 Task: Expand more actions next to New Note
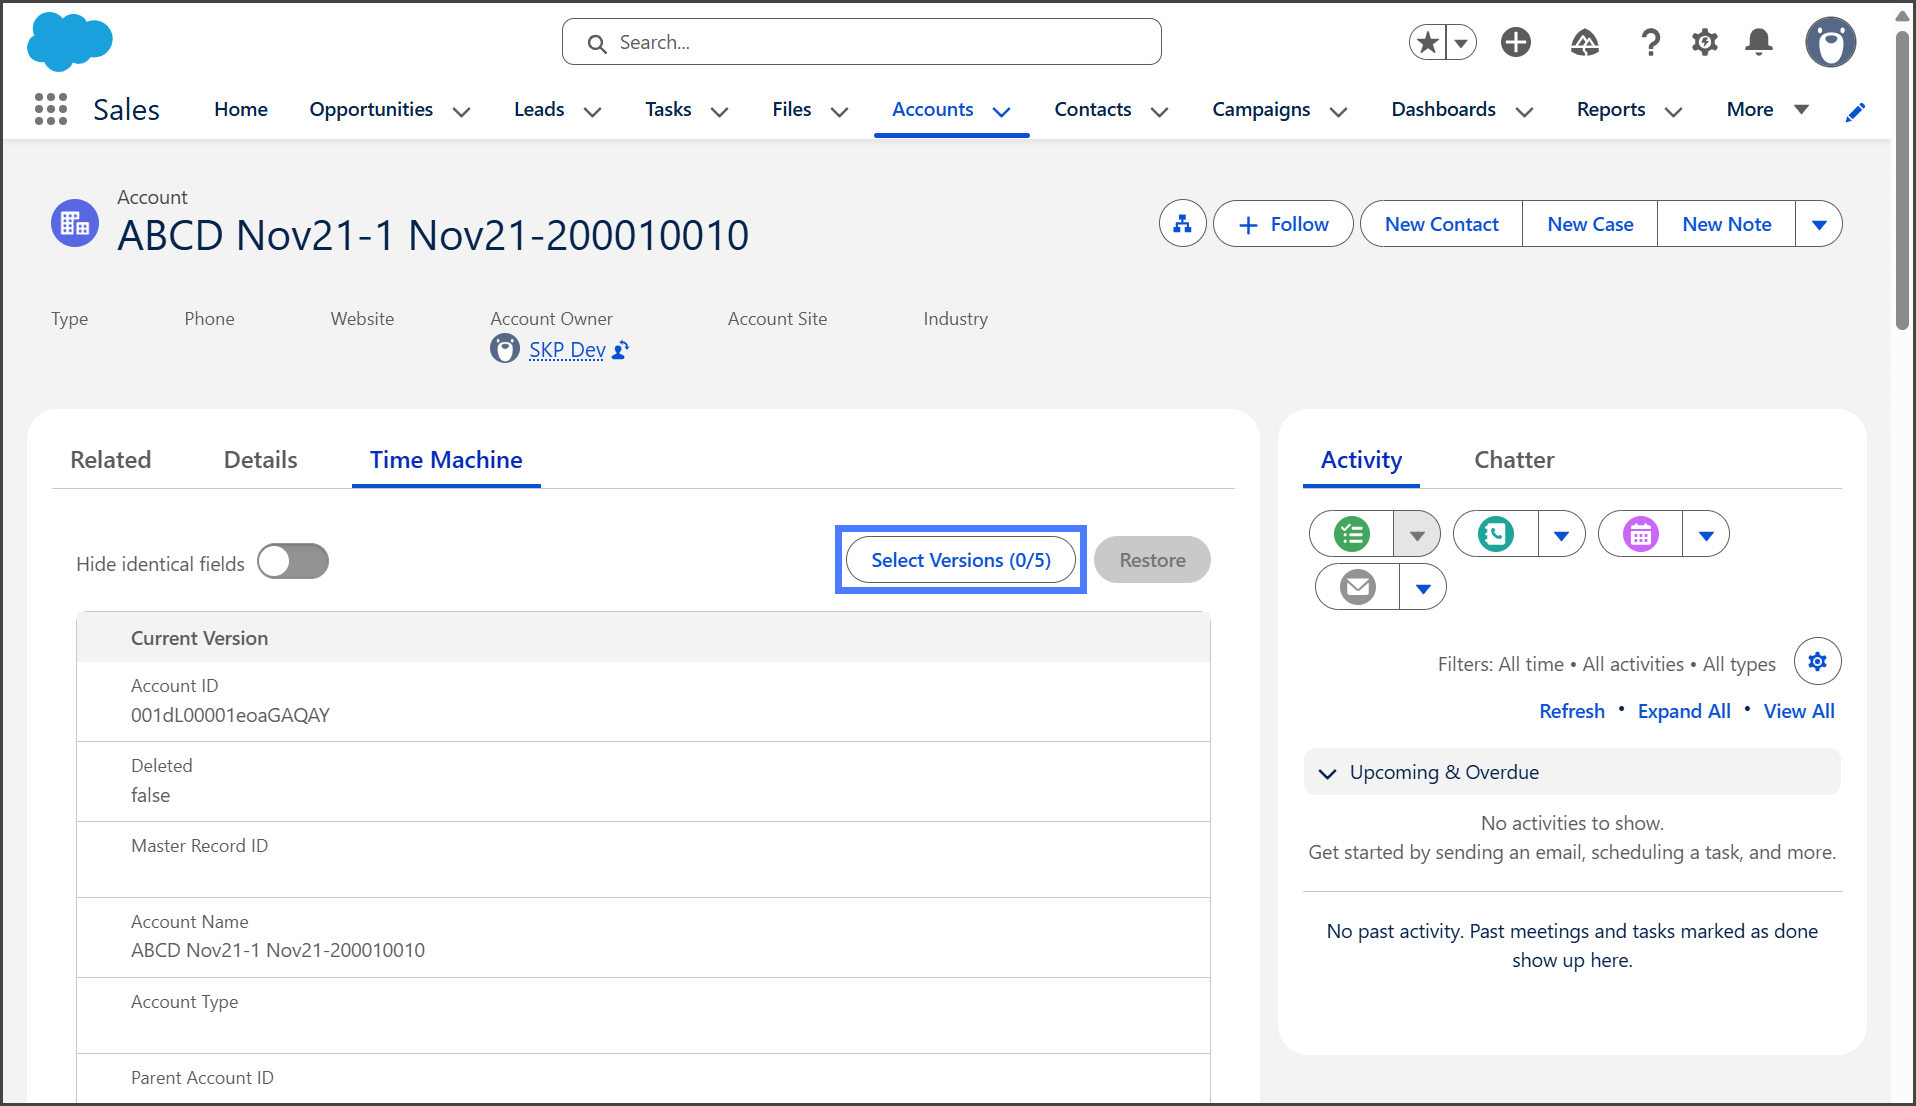(x=1819, y=224)
